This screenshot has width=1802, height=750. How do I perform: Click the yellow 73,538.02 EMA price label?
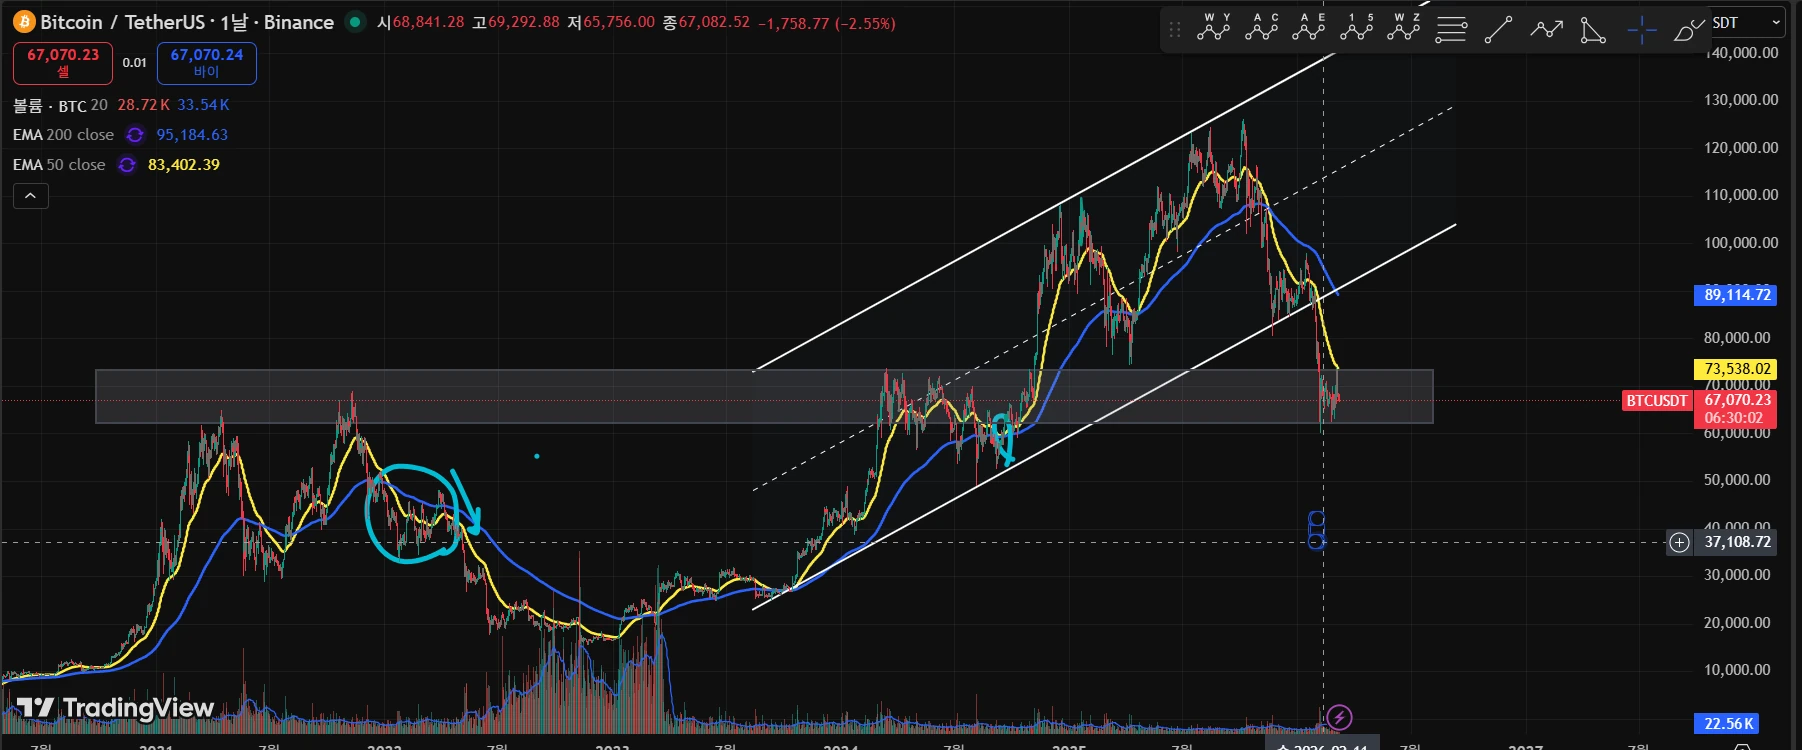(x=1737, y=369)
